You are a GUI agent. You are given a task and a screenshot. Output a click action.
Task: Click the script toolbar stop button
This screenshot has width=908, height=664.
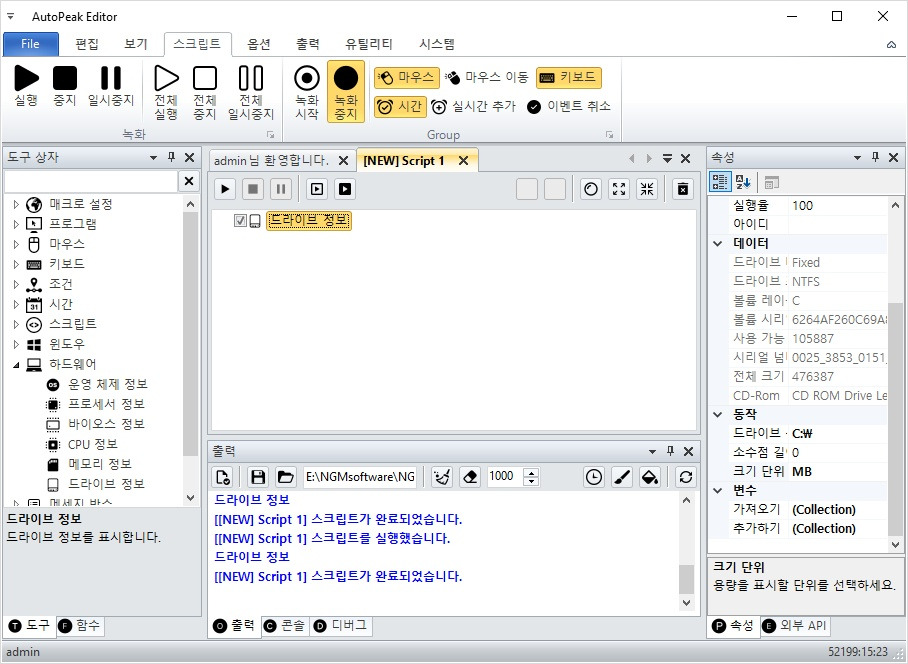point(253,189)
